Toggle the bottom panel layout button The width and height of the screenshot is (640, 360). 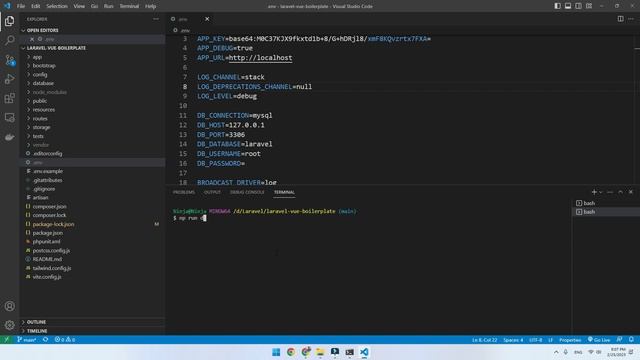coord(568,6)
